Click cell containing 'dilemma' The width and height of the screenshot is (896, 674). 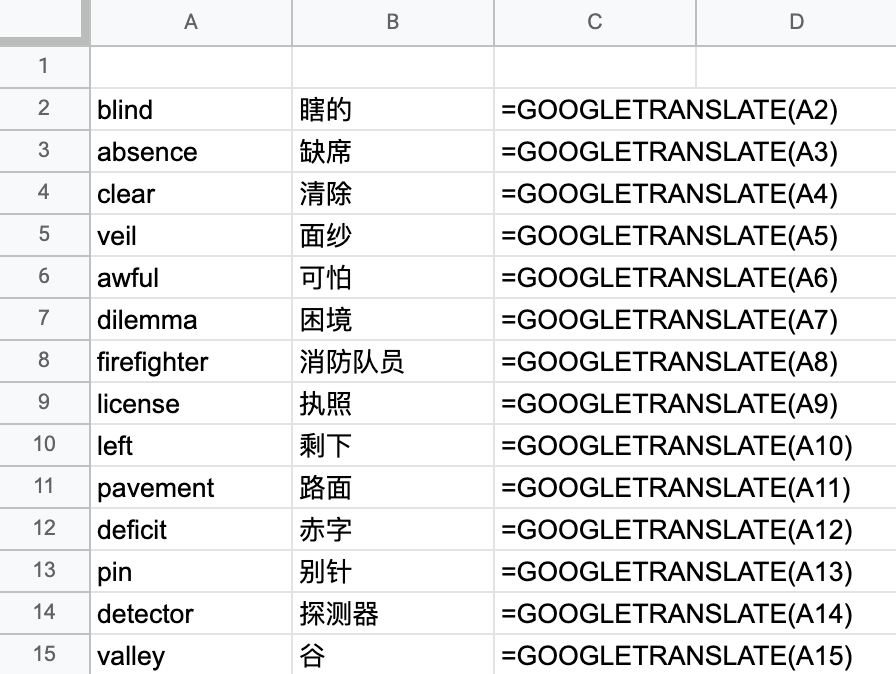coord(191,319)
